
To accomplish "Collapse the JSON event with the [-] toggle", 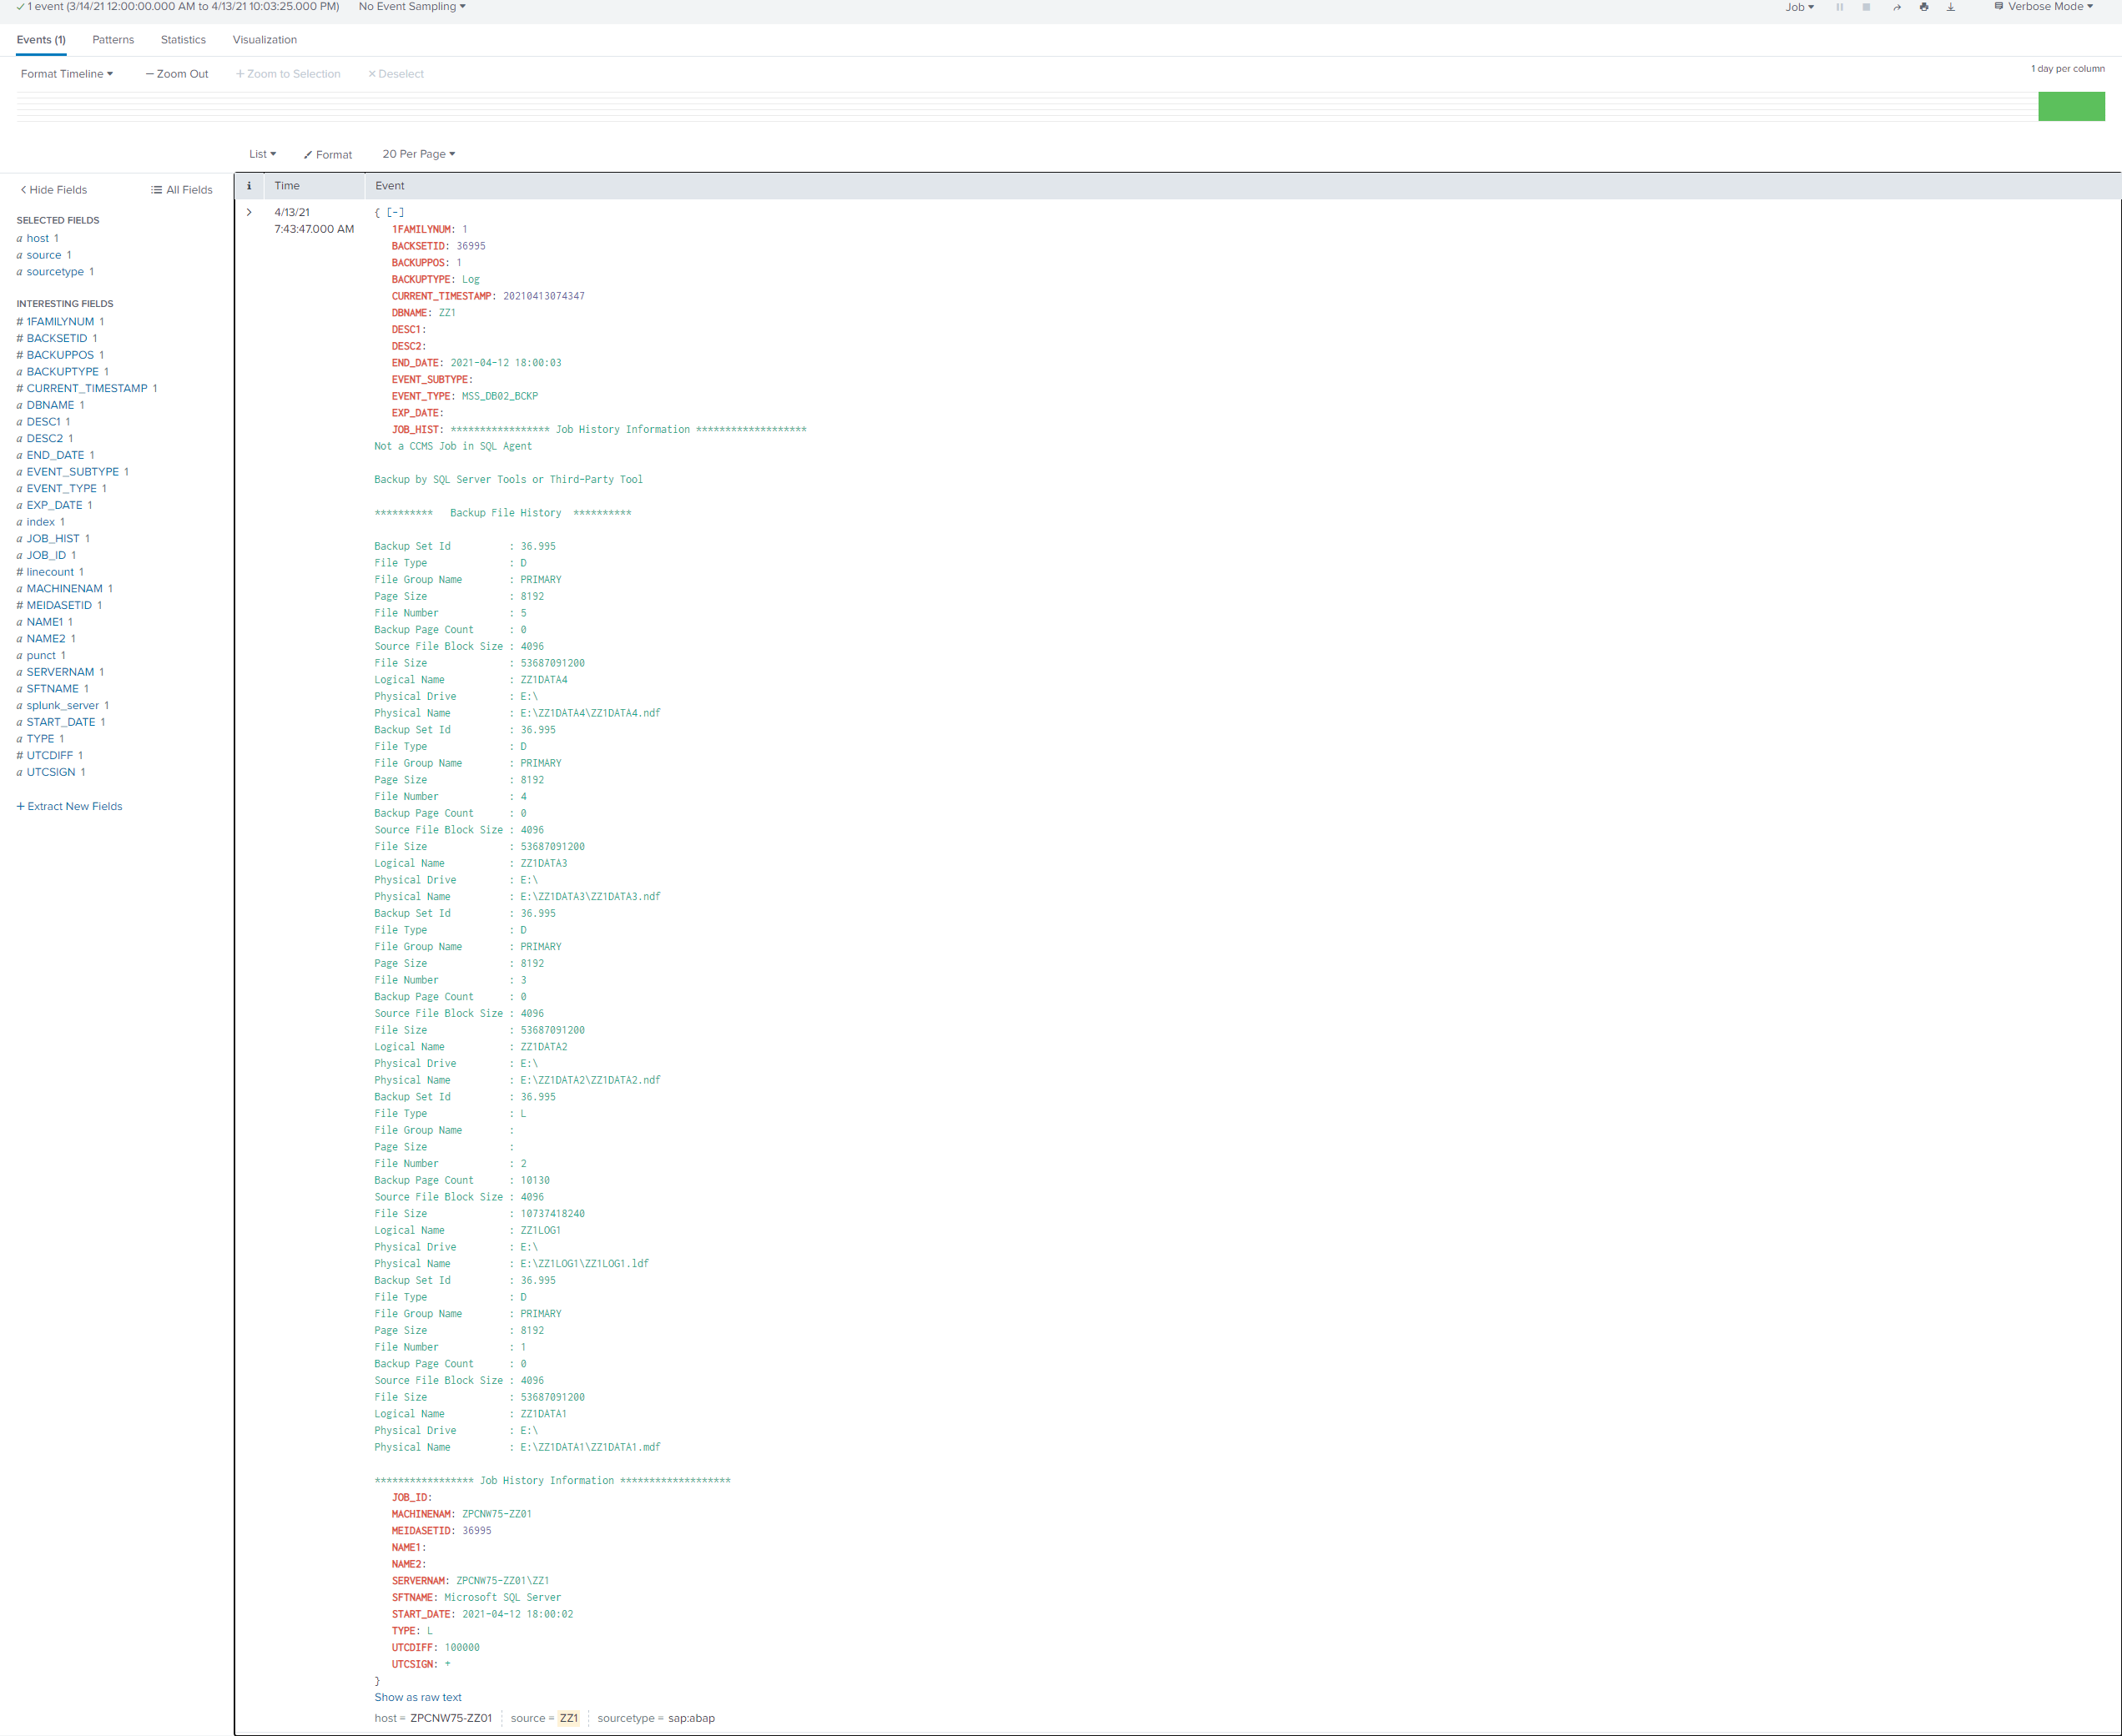I will [396, 212].
